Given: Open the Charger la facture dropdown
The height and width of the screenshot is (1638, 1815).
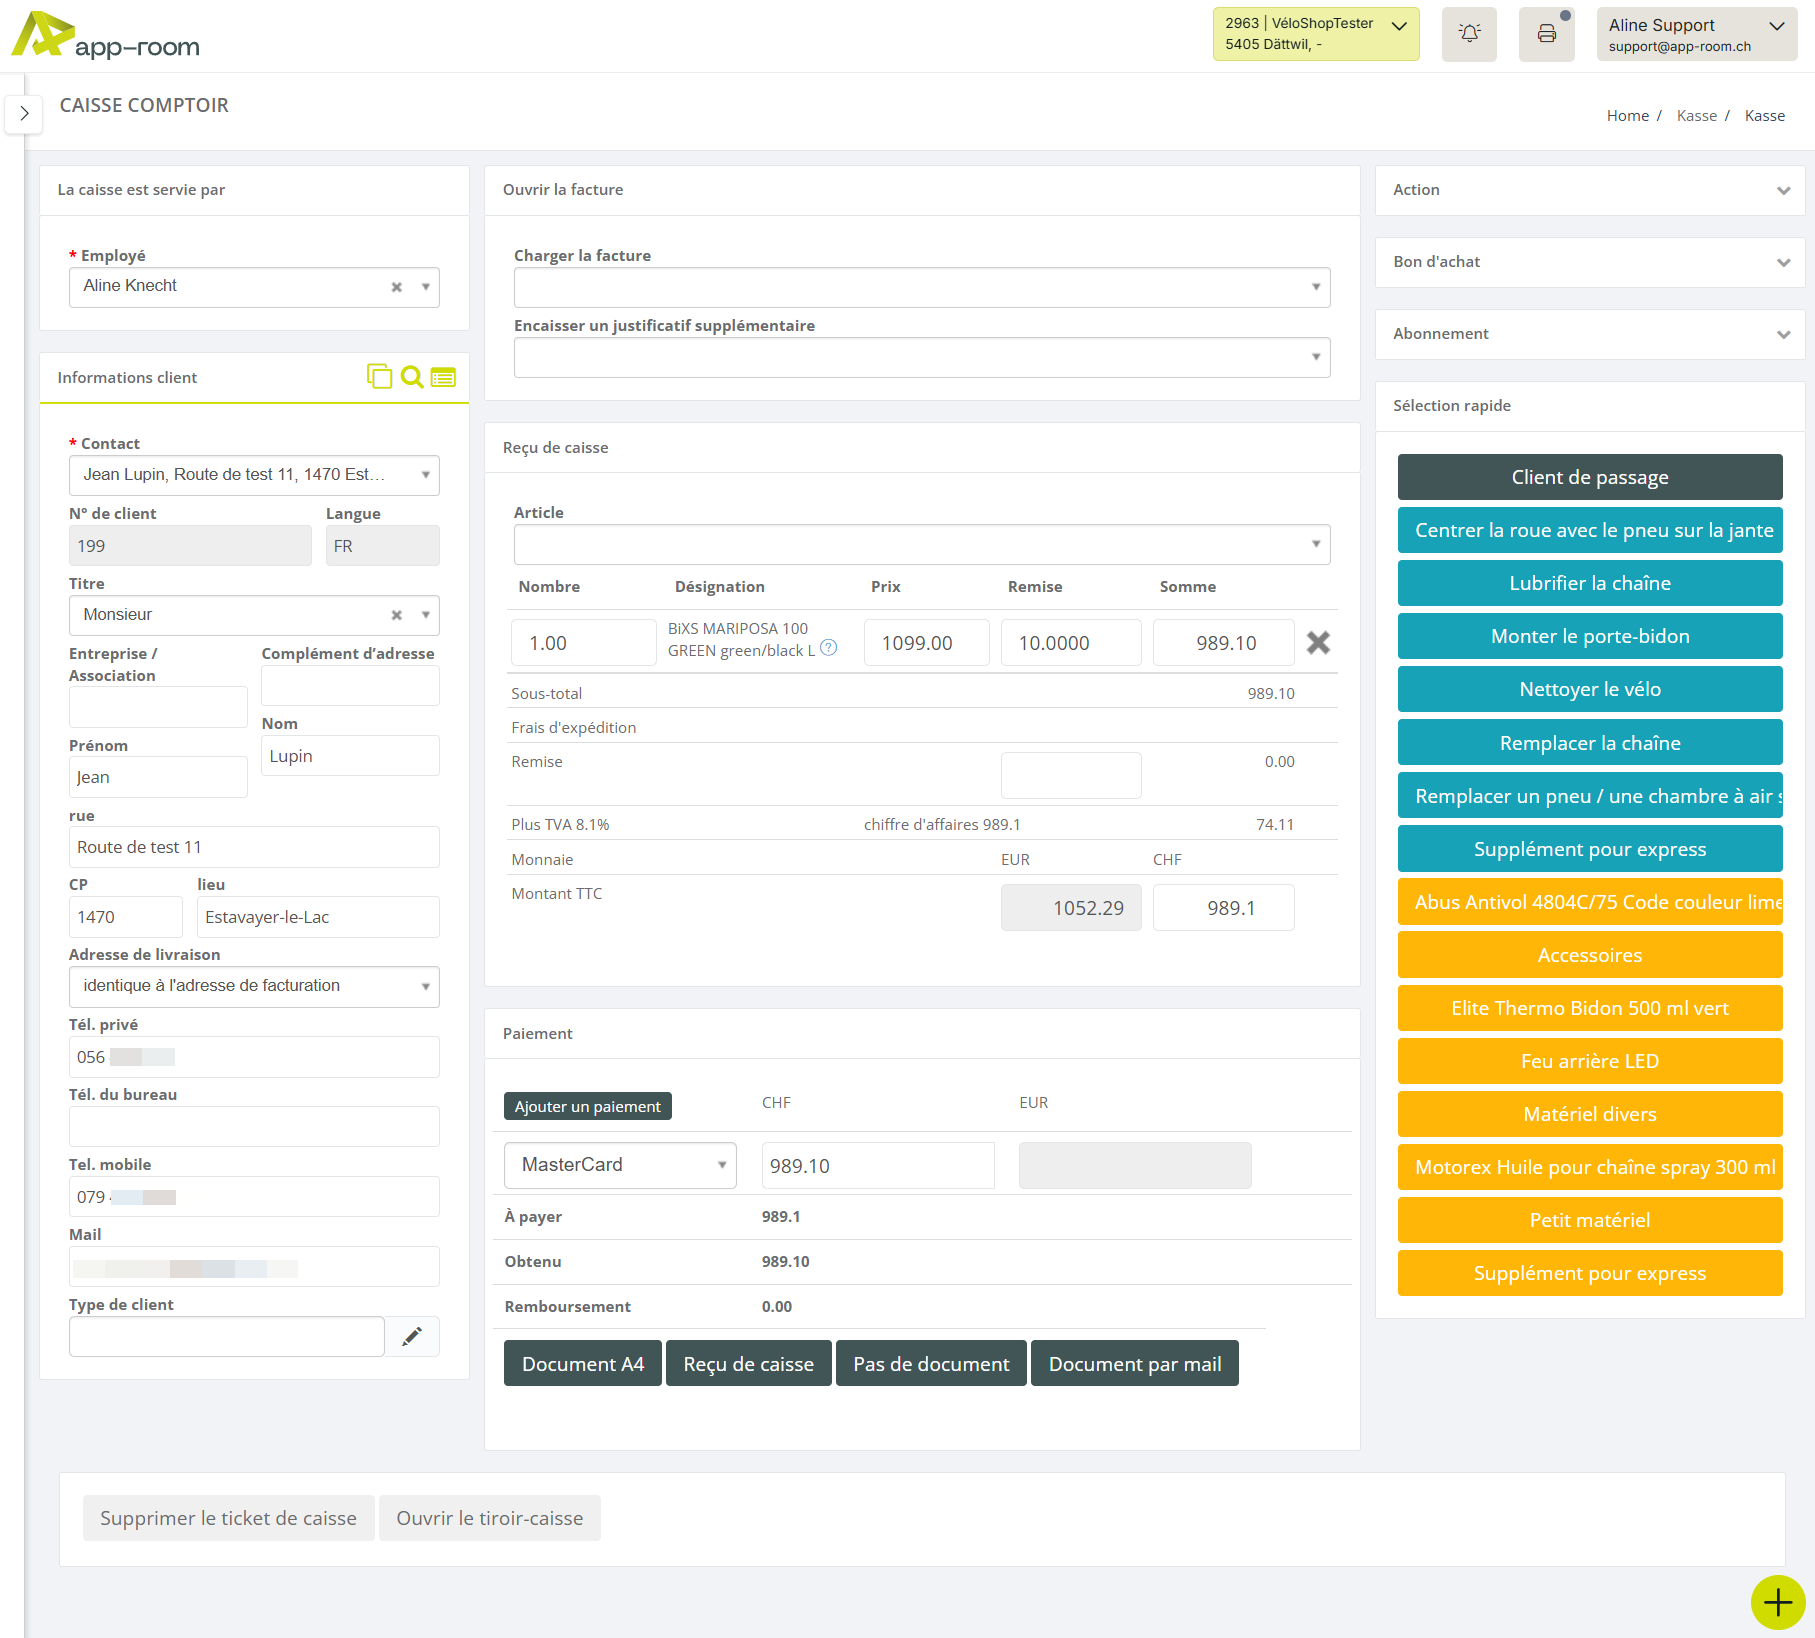Looking at the screenshot, I should 921,287.
